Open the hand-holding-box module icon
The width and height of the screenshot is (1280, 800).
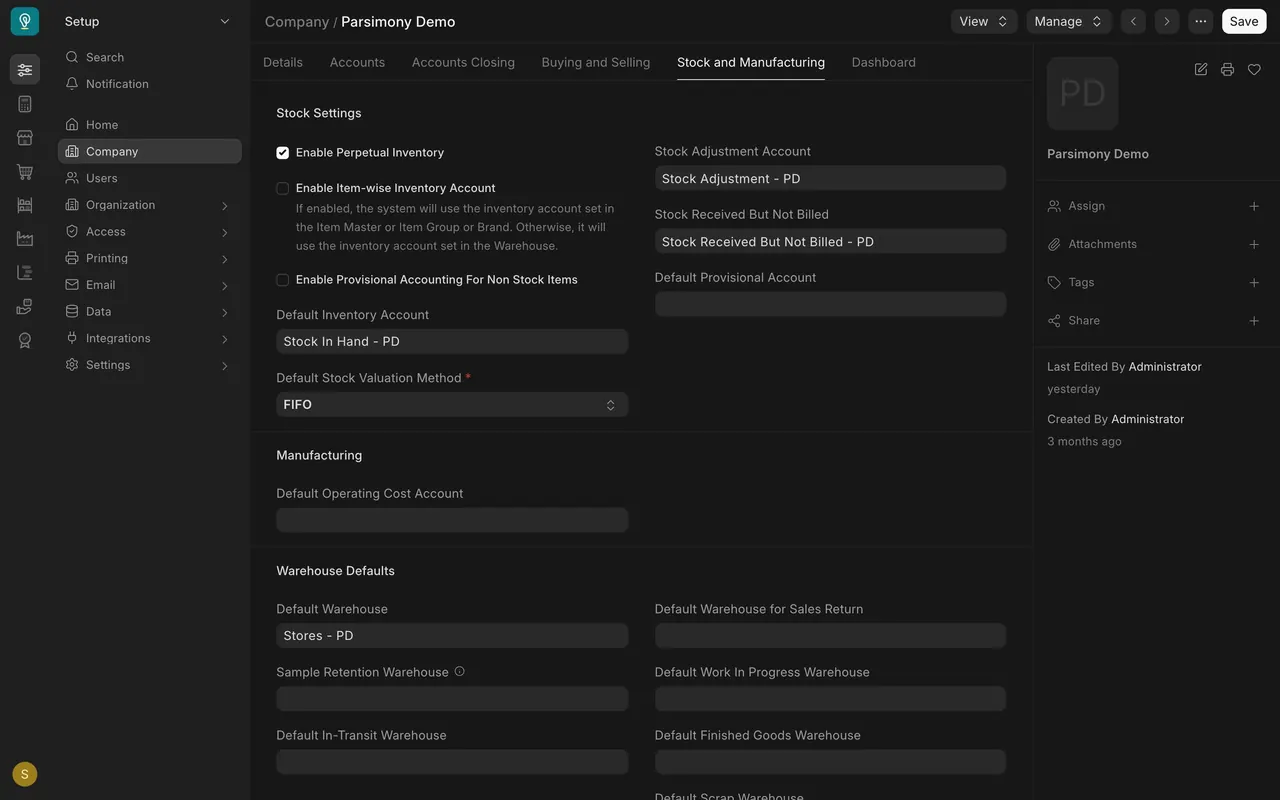point(25,307)
